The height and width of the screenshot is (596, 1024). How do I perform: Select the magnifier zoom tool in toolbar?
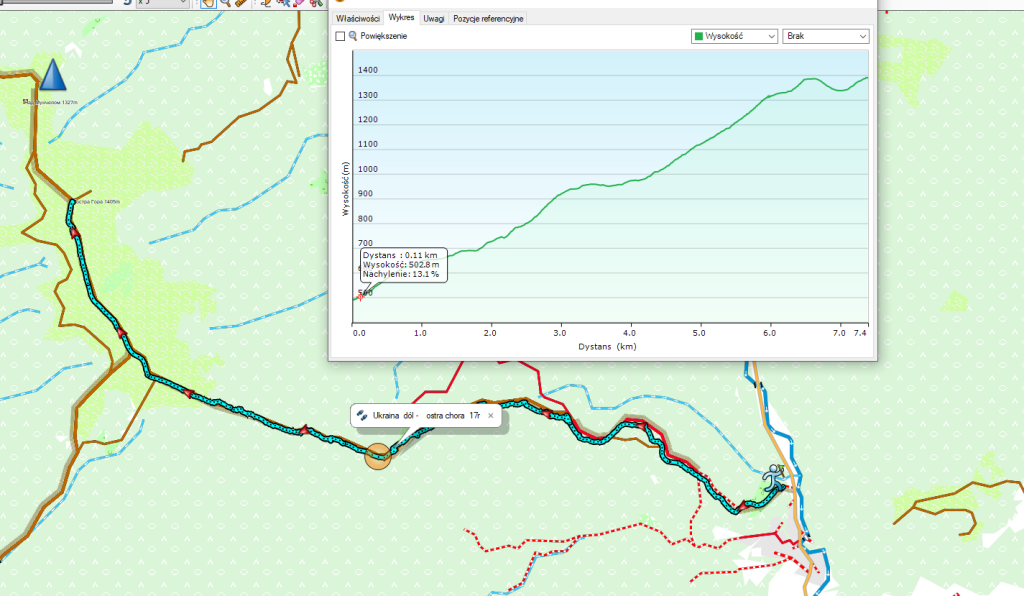pos(224,3)
